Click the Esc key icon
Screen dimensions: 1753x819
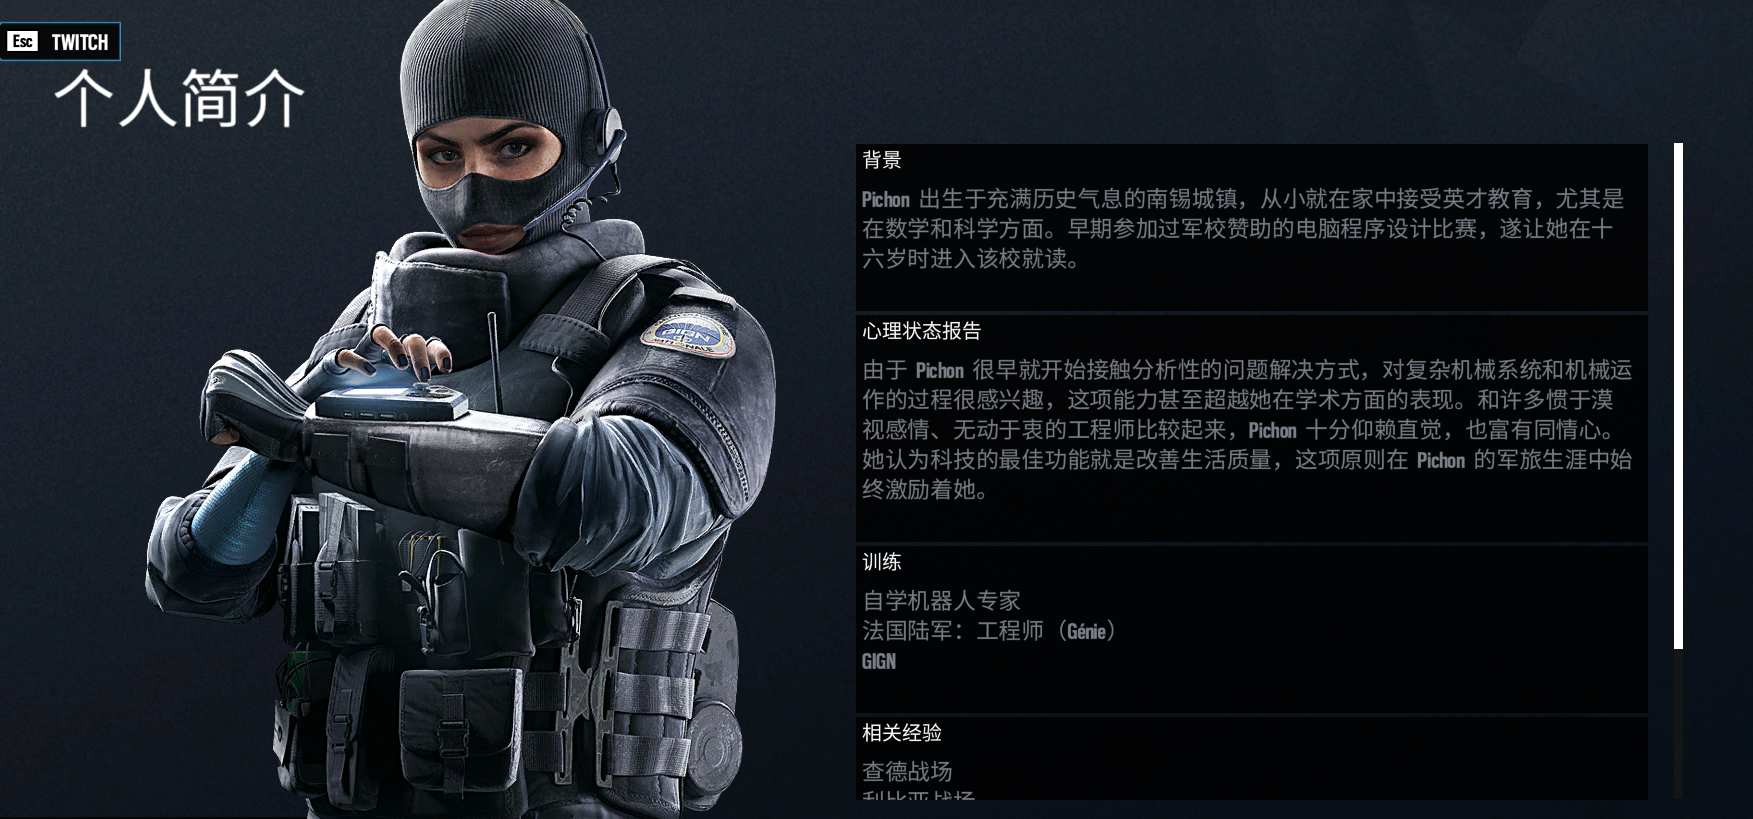tap(22, 41)
